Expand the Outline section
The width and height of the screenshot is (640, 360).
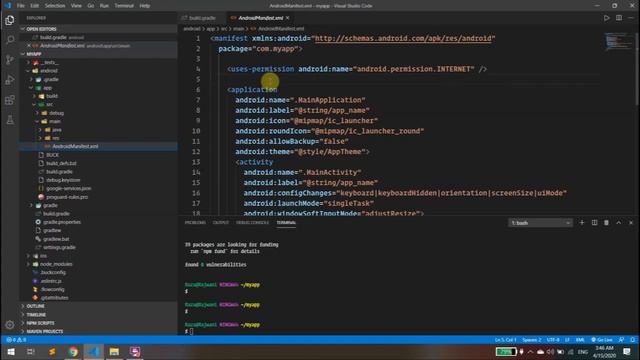click(98, 306)
